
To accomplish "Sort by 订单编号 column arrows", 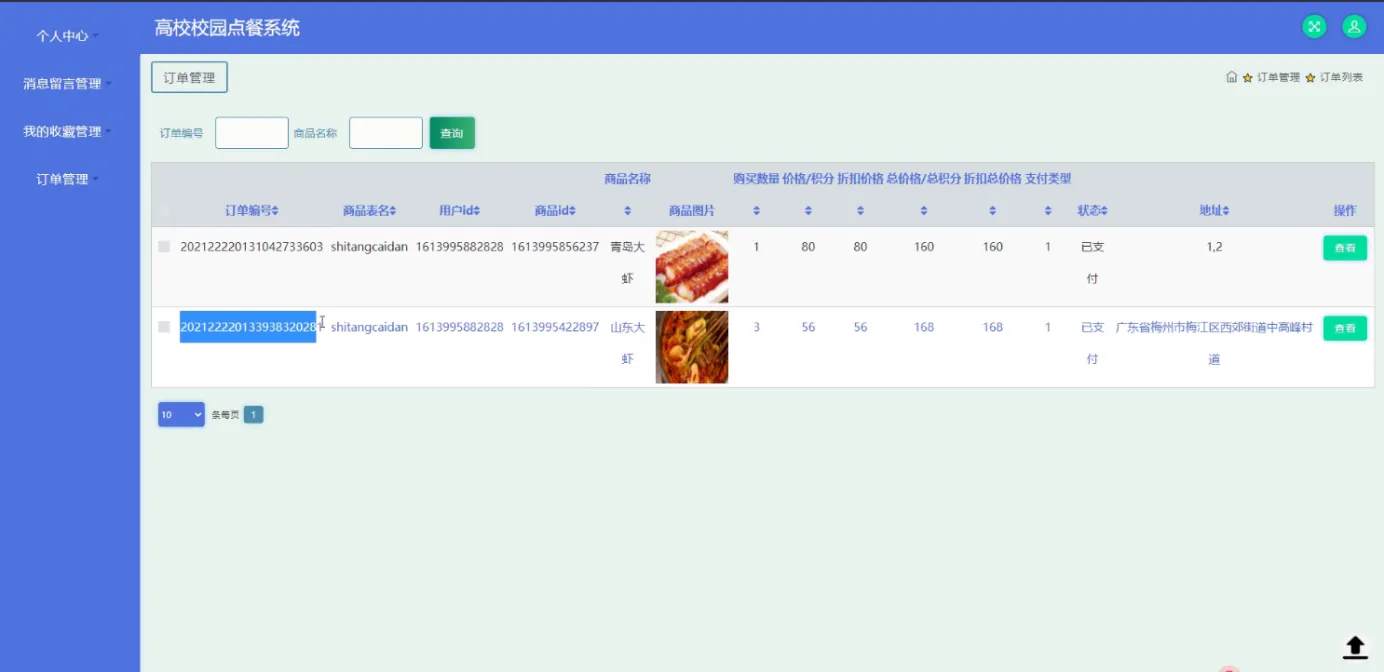I will click(x=275, y=211).
